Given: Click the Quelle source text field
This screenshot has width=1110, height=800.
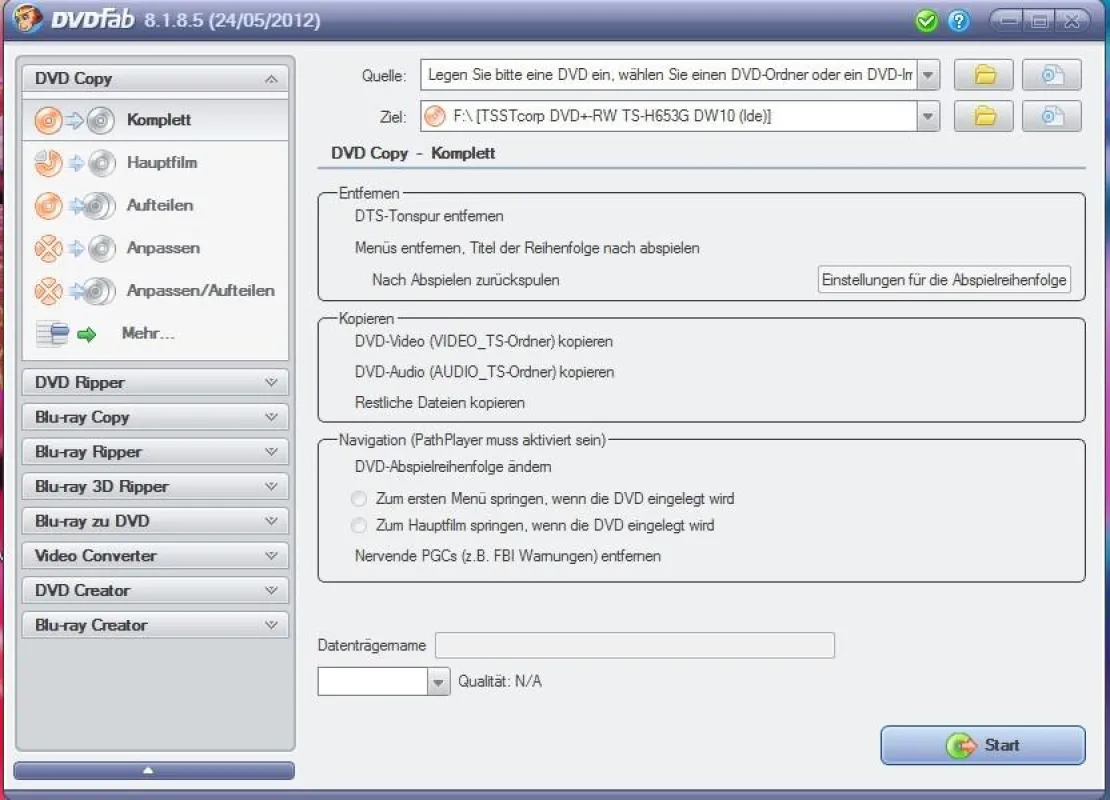Looking at the screenshot, I should click(668, 75).
